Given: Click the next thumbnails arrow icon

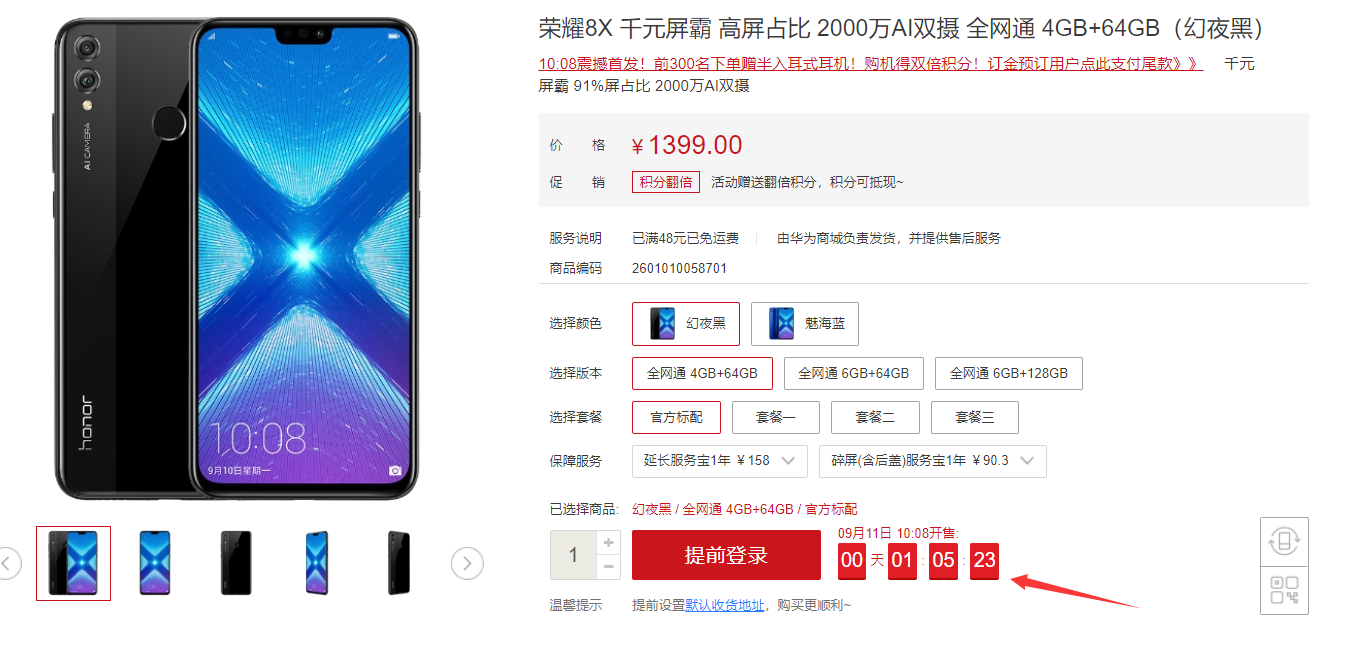Looking at the screenshot, I should (467, 564).
